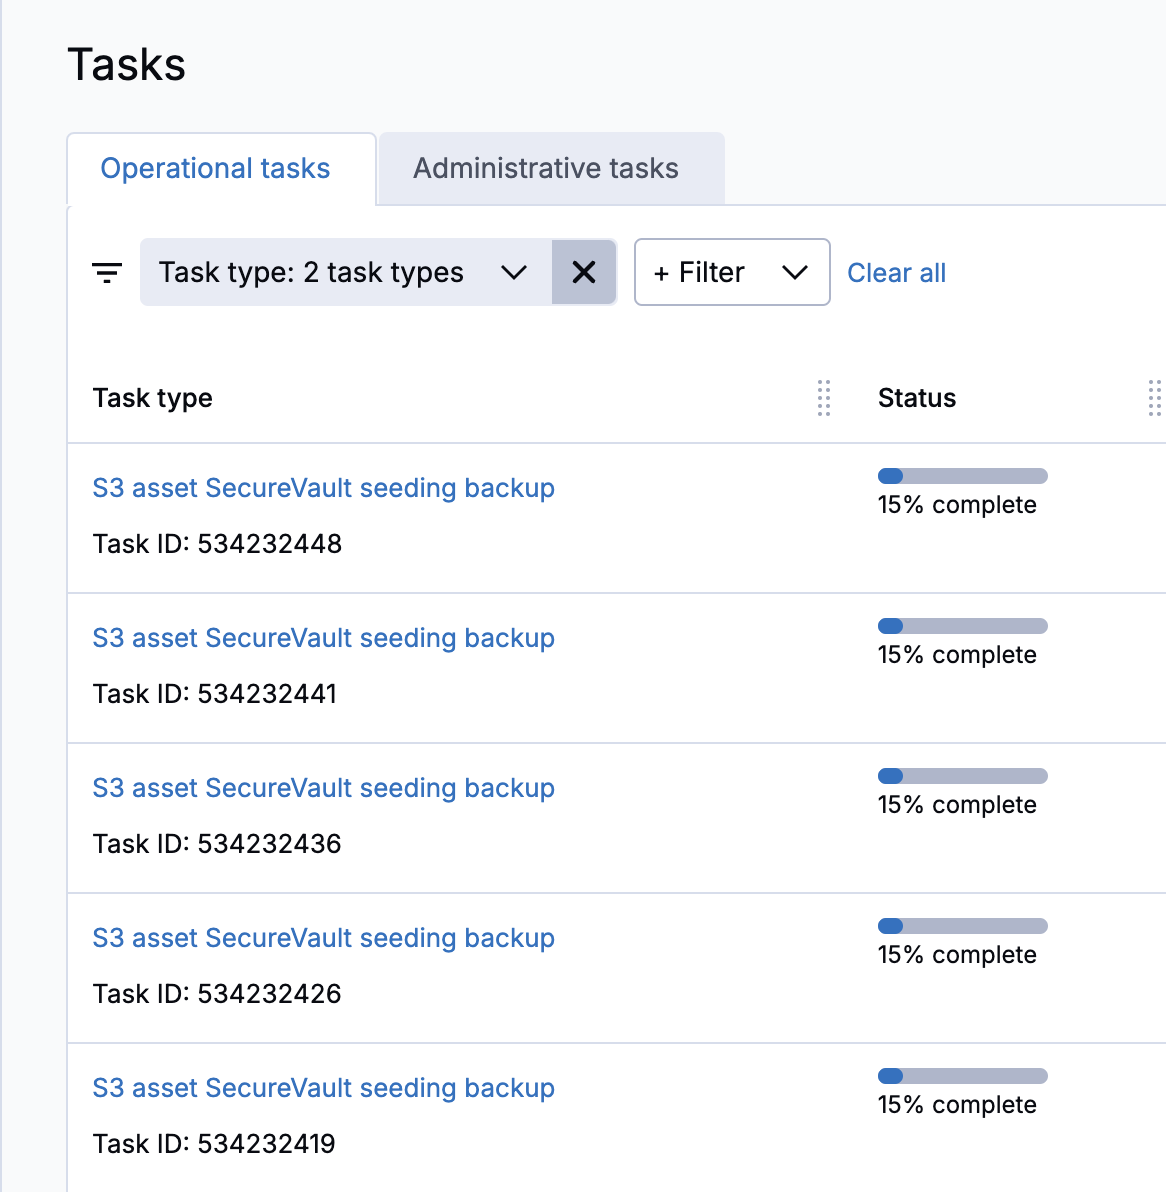The image size is (1166, 1192).
Task: Click progress bar for task 534232436
Action: click(962, 776)
